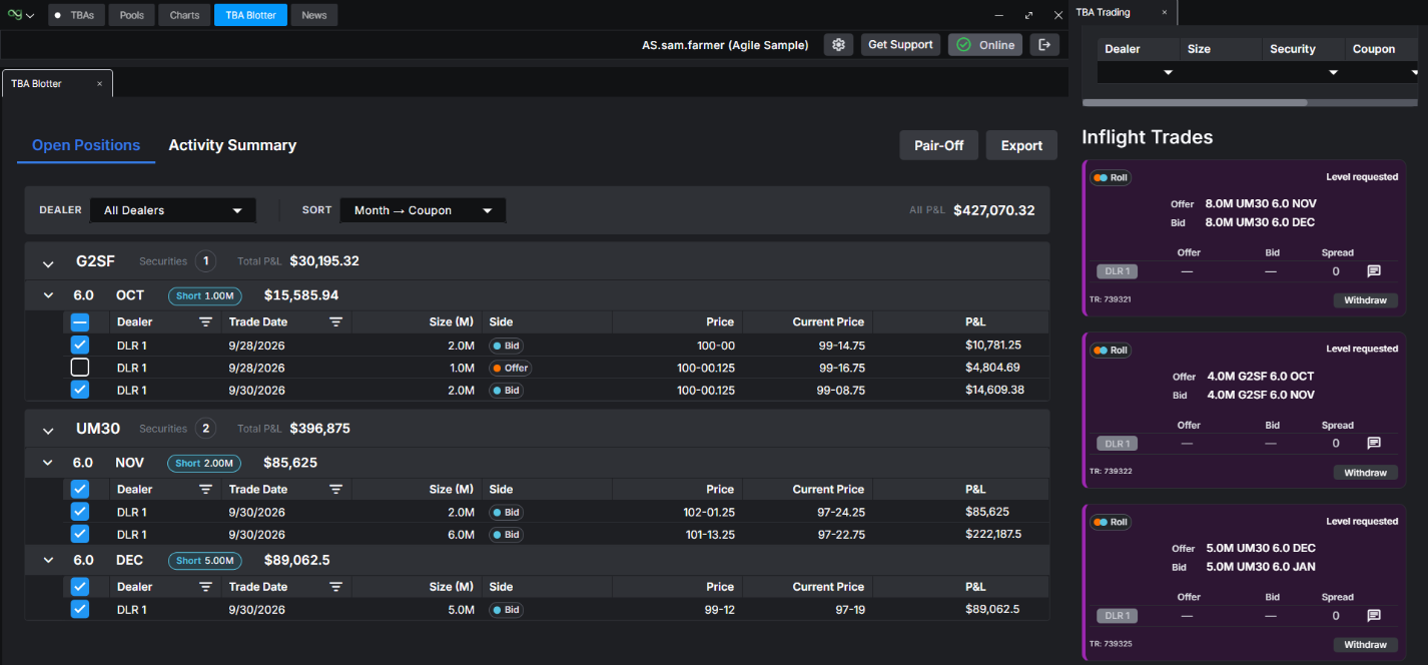Open the Month → Coupon sort dropdown
This screenshot has height=665, width=1428.
[423, 210]
